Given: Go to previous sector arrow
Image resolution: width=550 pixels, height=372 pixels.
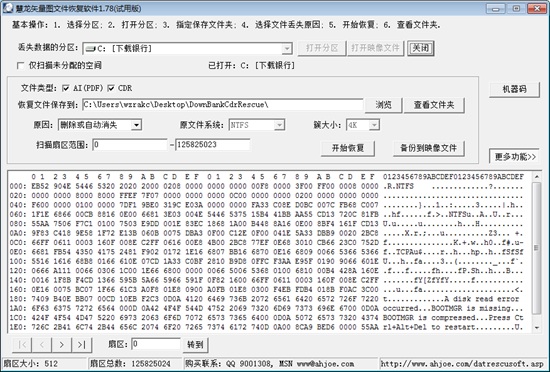Looking at the screenshot, I should click(x=41, y=345).
